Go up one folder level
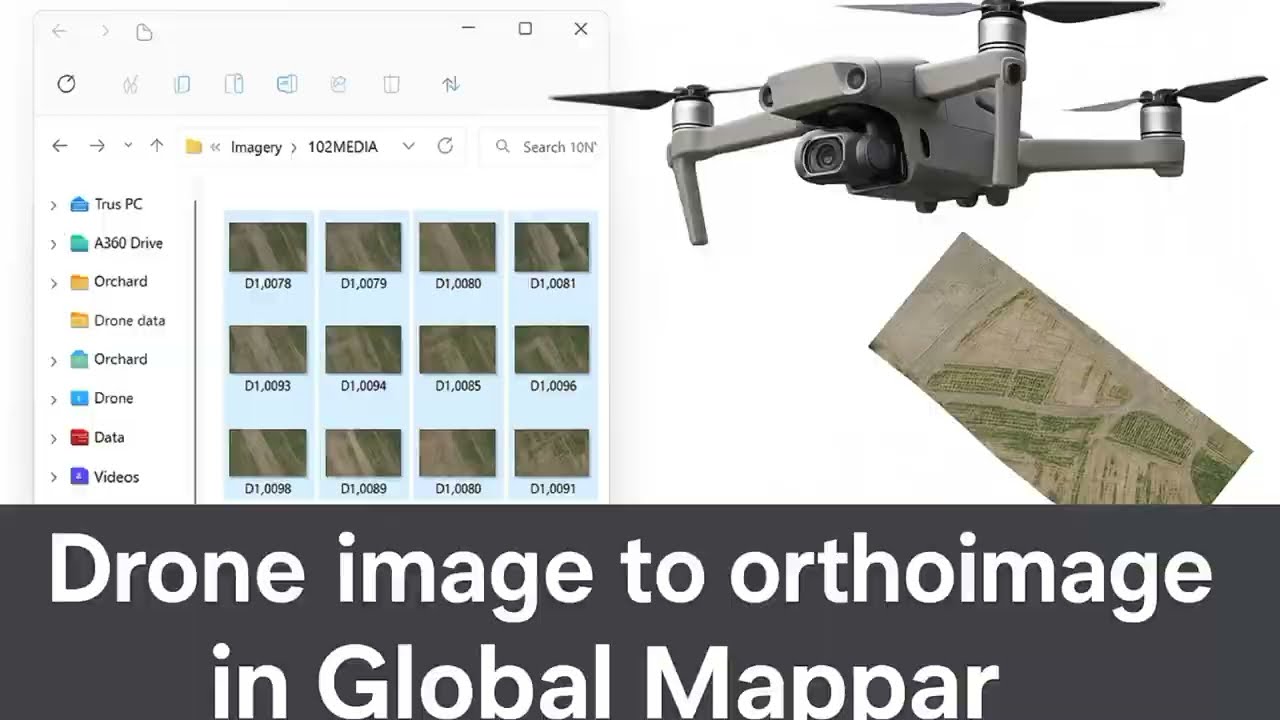The image size is (1280, 720). point(156,146)
